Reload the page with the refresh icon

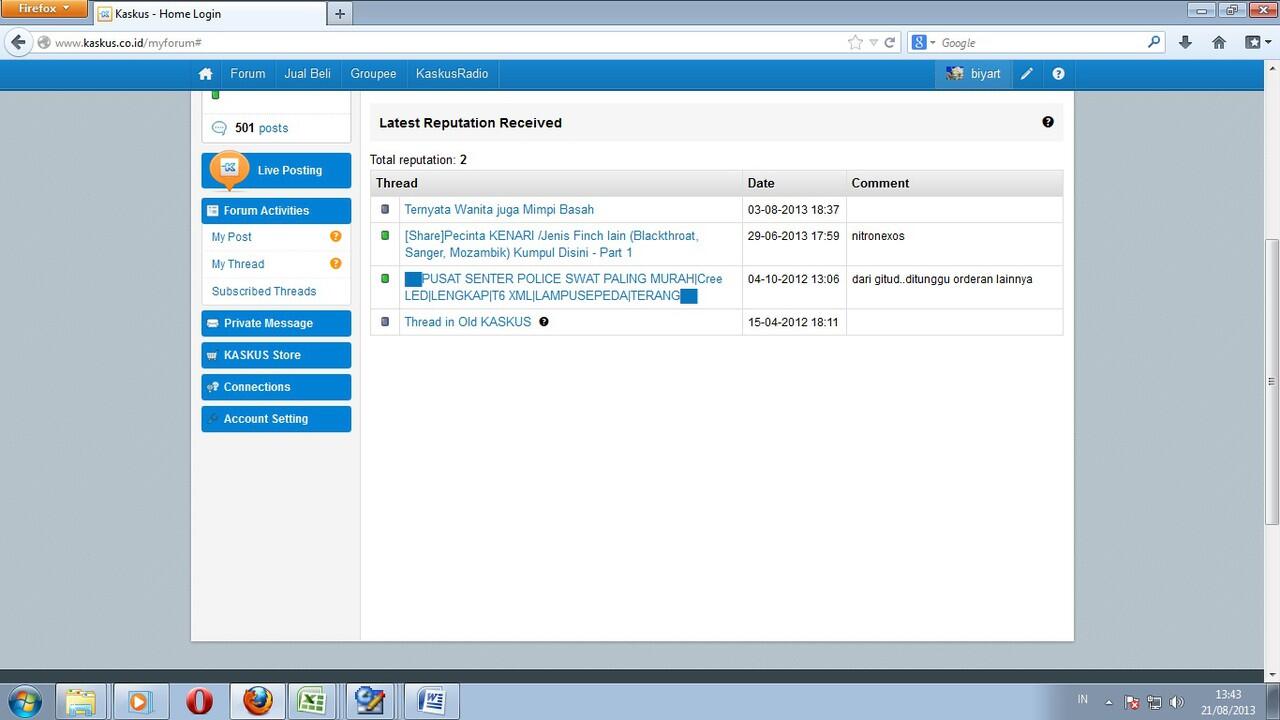(x=889, y=43)
